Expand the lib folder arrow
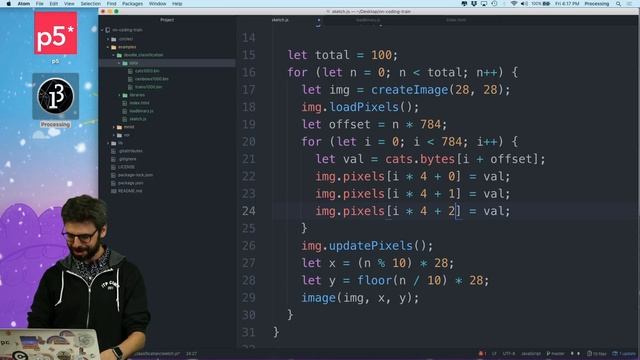 point(108,143)
